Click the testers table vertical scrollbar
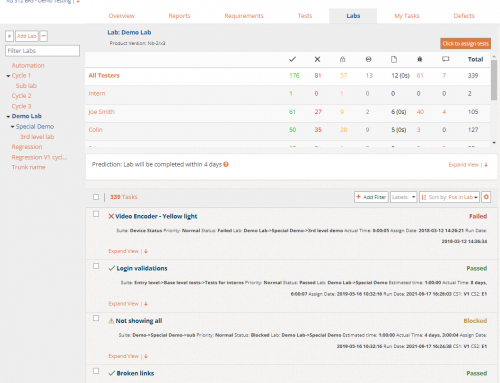This screenshot has width=500, height=383. pos(494,80)
